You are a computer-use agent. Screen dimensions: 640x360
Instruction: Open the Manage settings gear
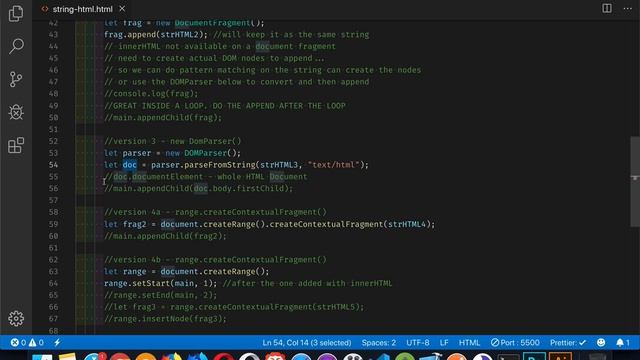(16, 318)
